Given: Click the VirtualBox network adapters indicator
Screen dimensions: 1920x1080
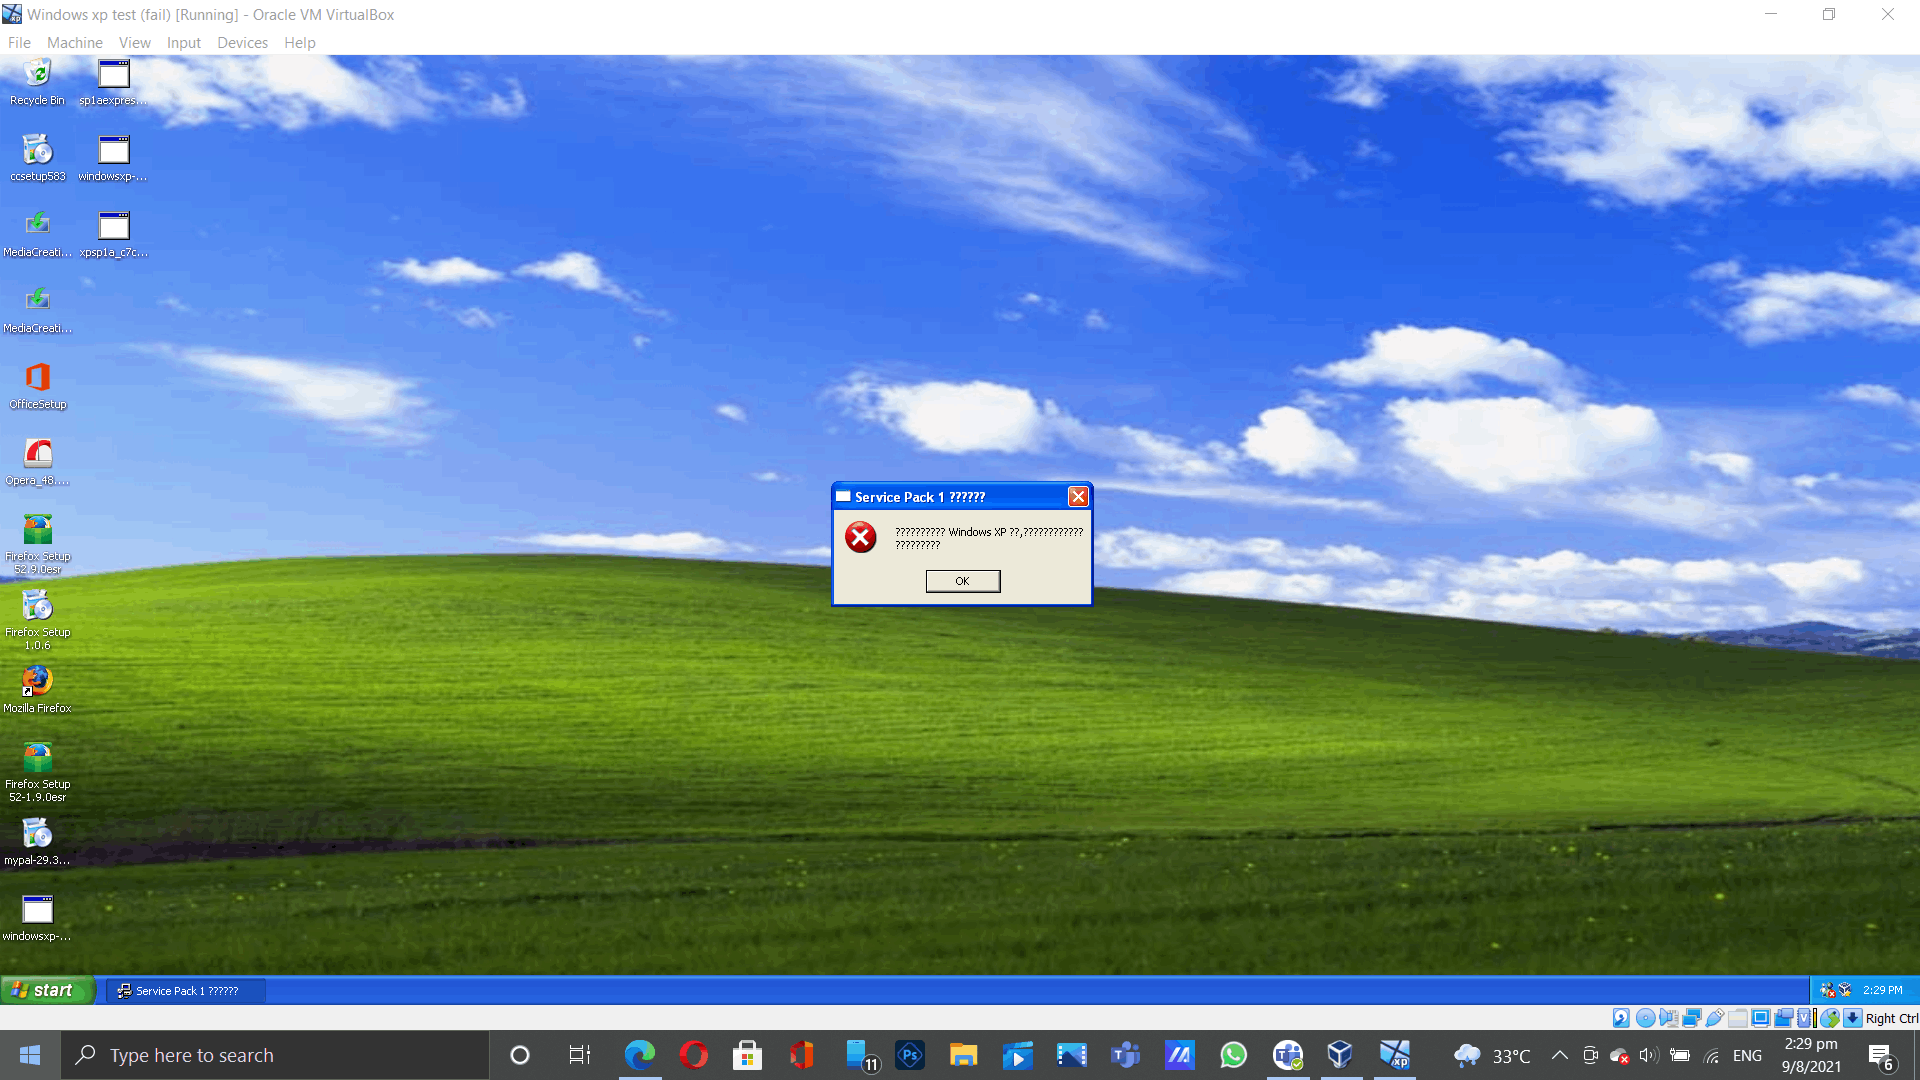Looking at the screenshot, I should coord(1692,1018).
